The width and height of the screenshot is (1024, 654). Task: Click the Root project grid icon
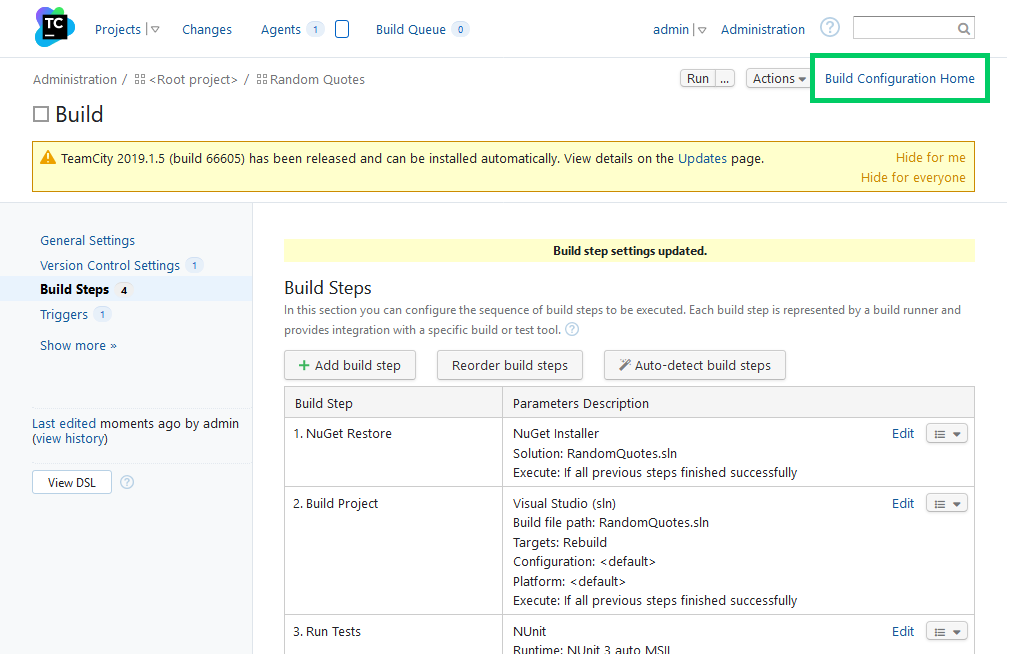coord(140,79)
